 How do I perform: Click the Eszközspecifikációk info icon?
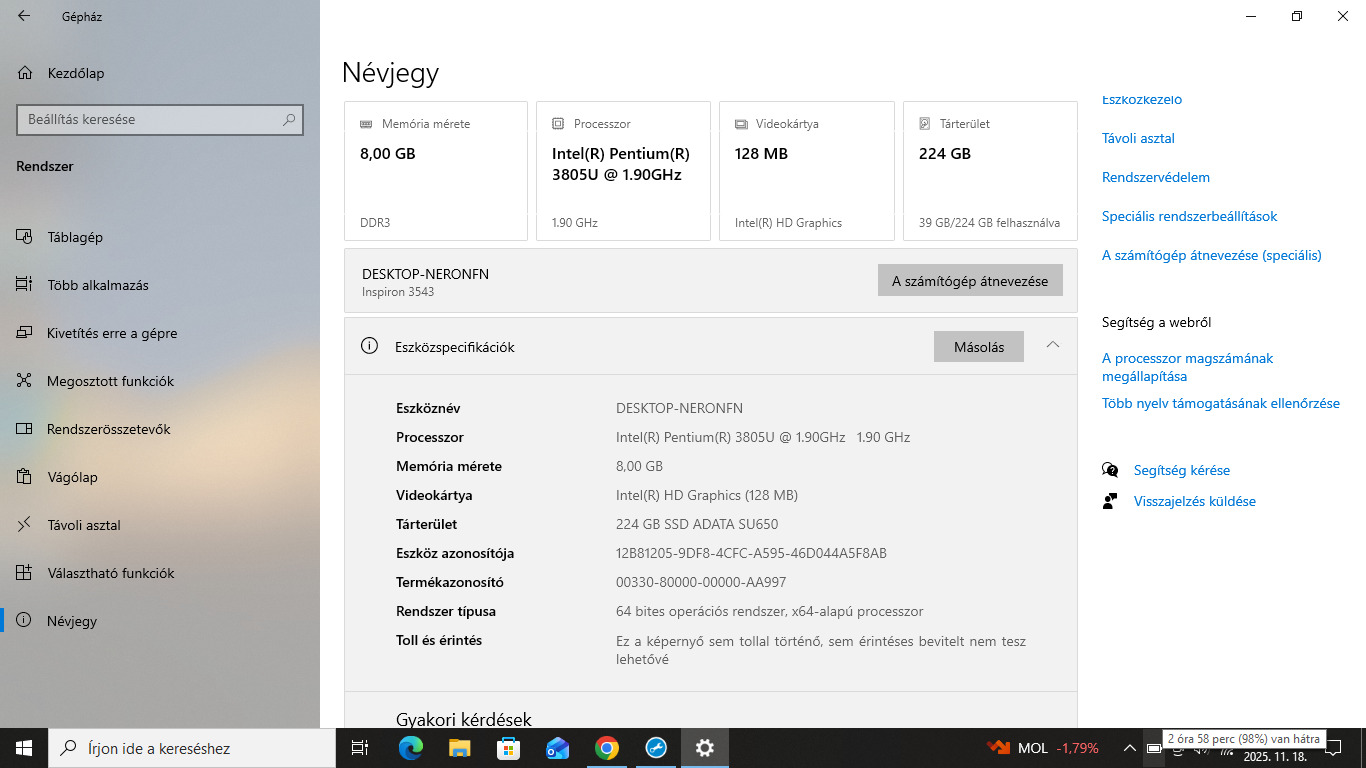tap(370, 346)
